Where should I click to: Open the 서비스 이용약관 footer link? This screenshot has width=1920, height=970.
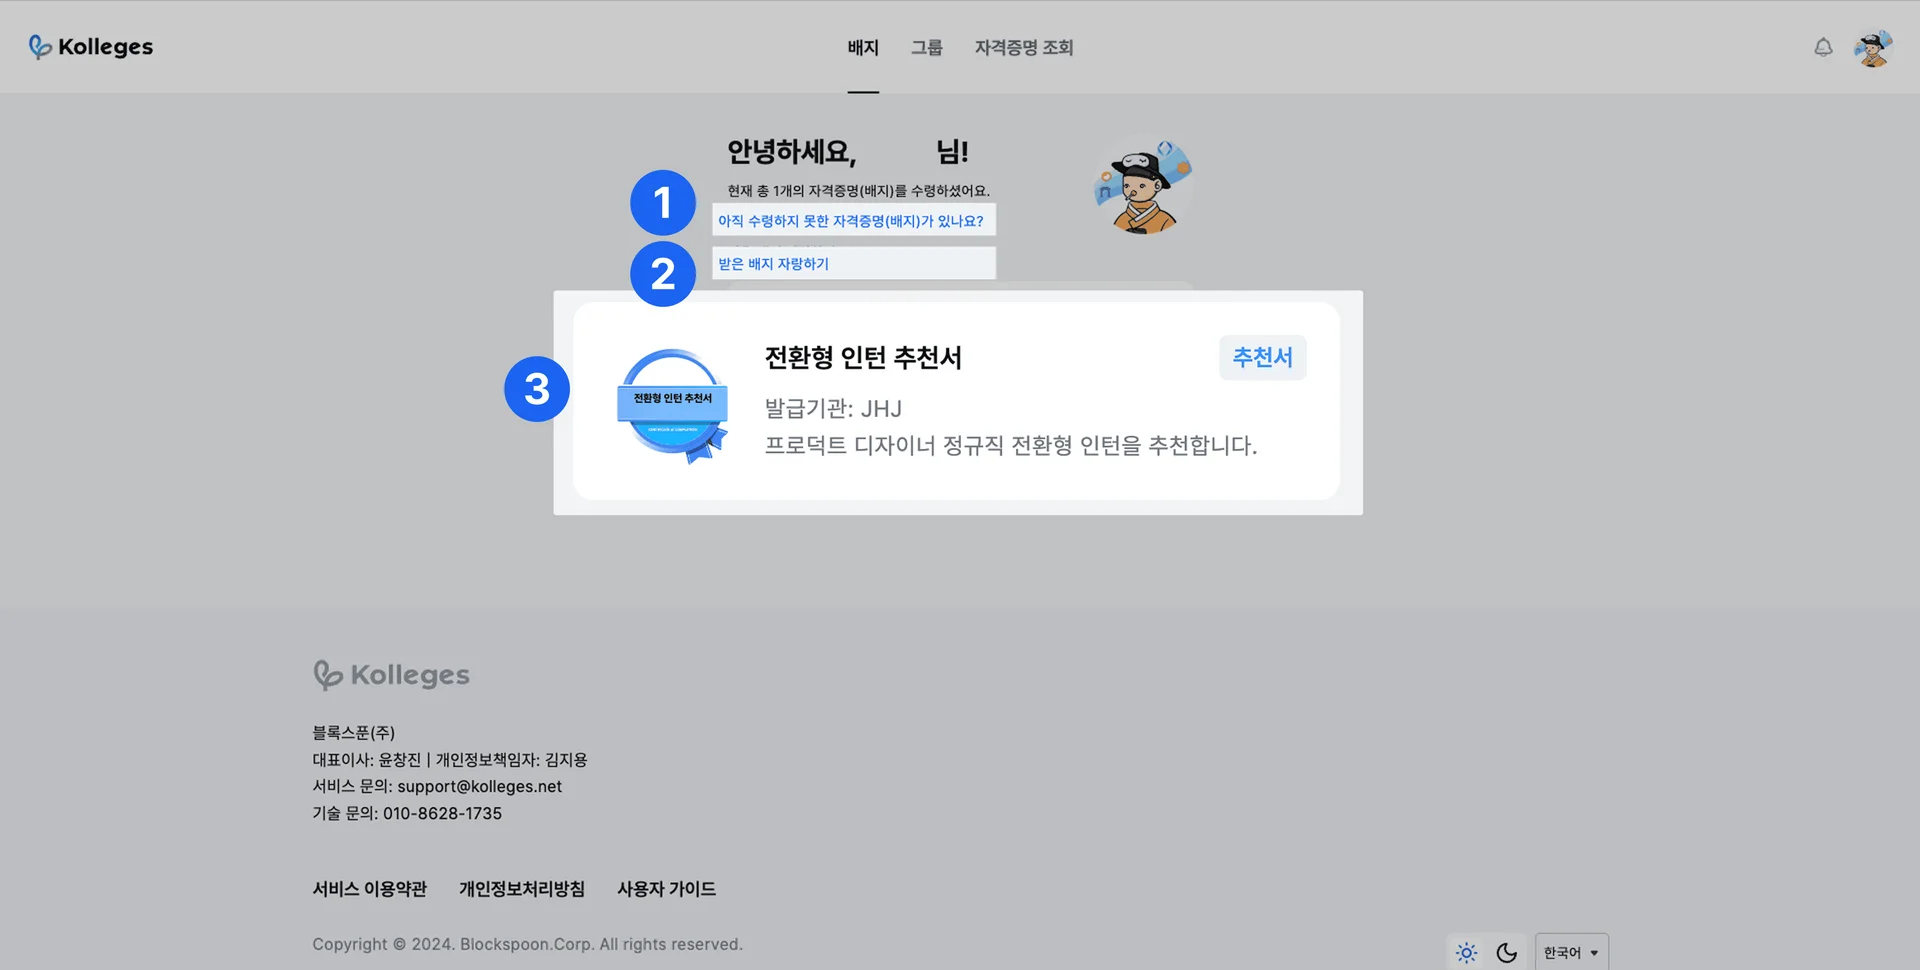369,889
